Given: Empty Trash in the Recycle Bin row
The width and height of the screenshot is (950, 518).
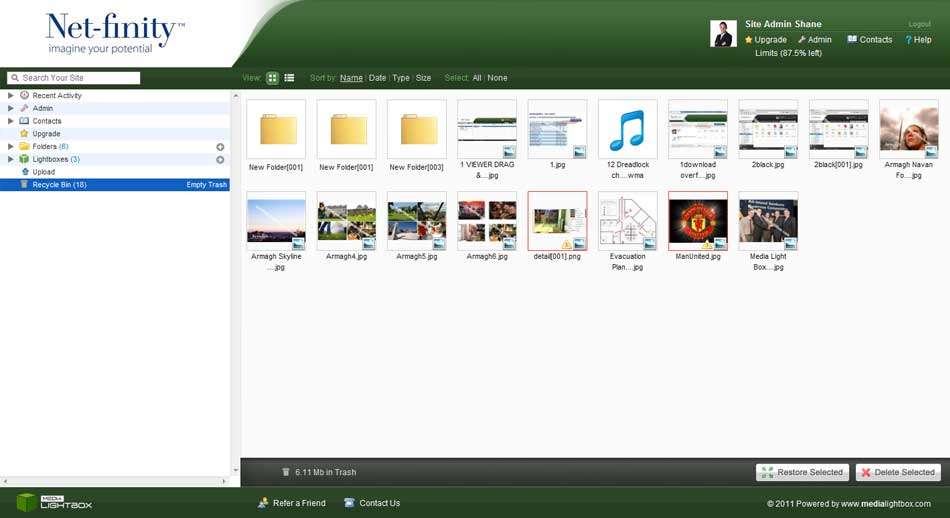Looking at the screenshot, I should tap(207, 185).
